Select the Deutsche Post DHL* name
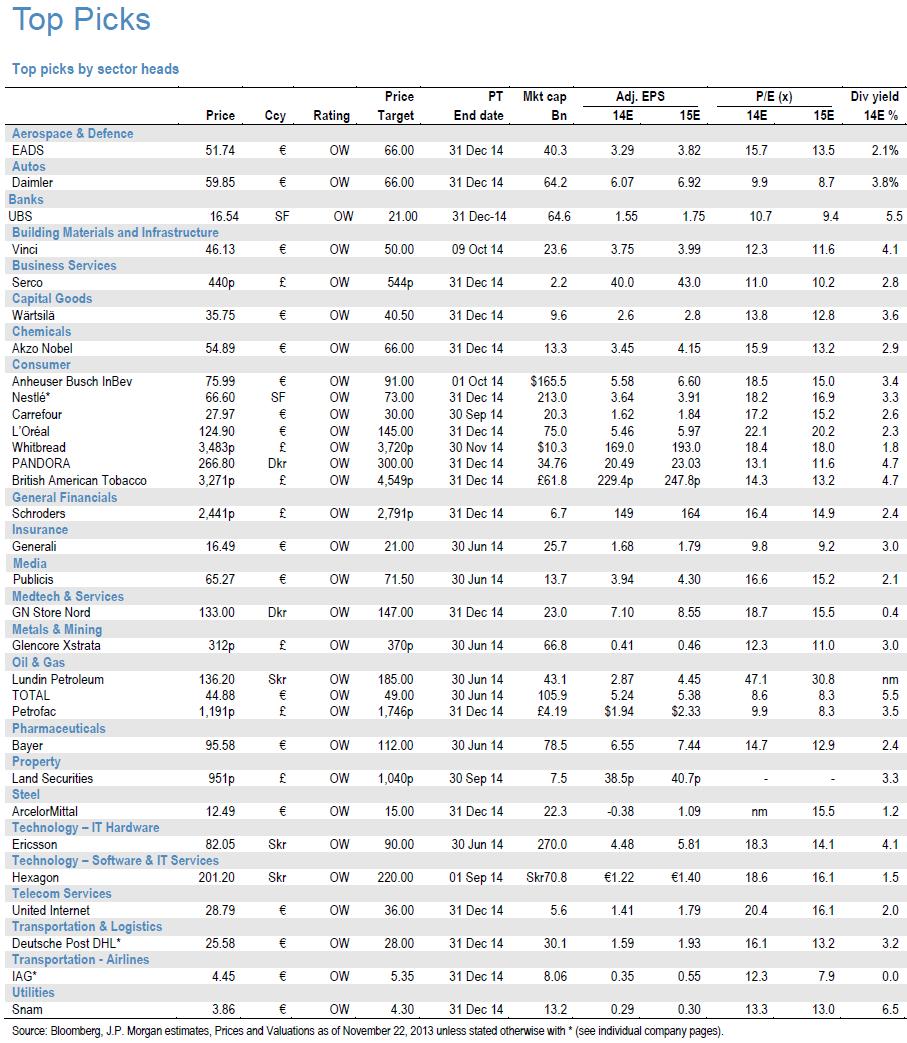 (x=66, y=943)
